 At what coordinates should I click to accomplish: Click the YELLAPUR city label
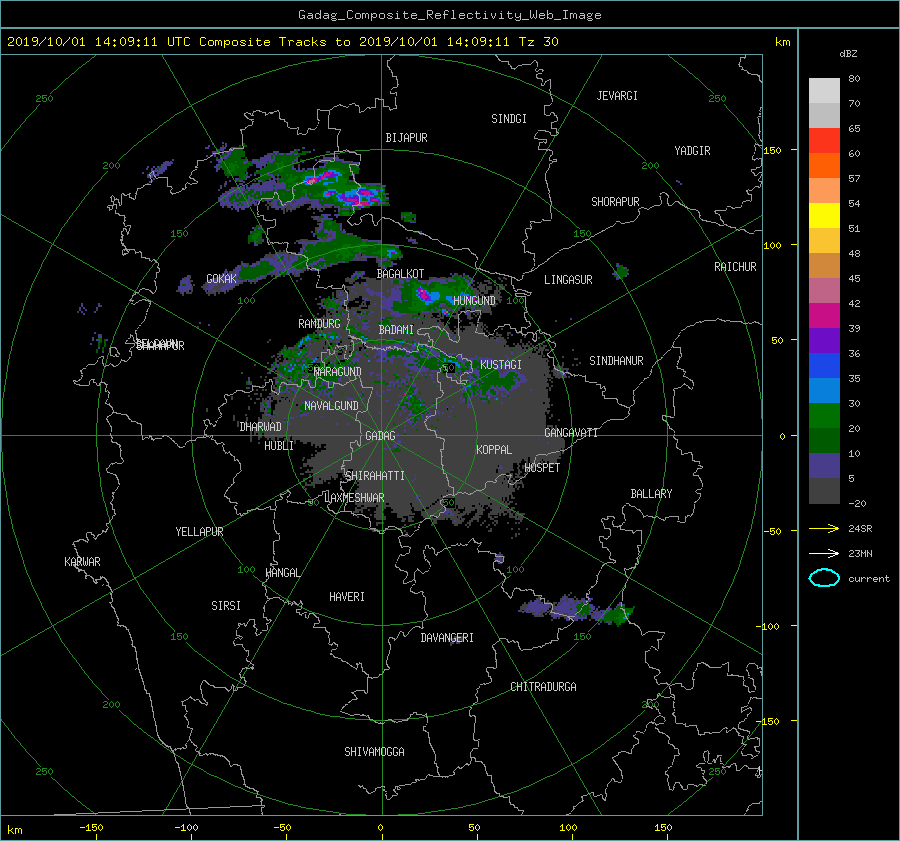point(199,532)
